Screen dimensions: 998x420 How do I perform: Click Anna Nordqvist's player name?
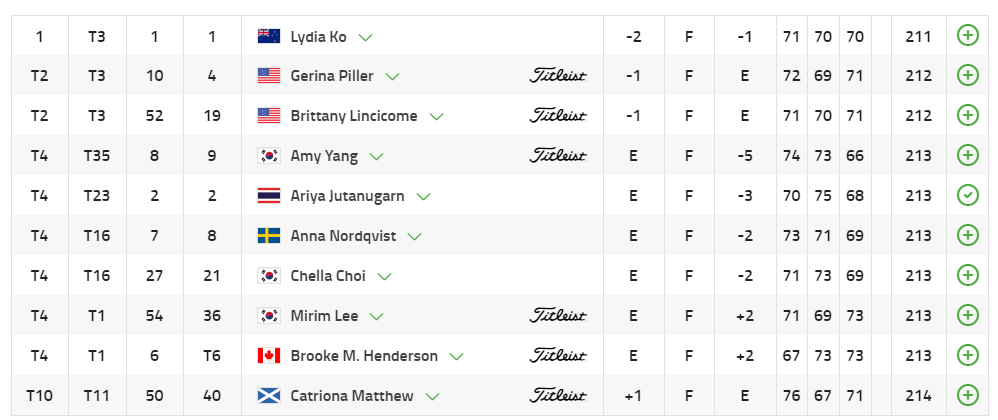[343, 236]
